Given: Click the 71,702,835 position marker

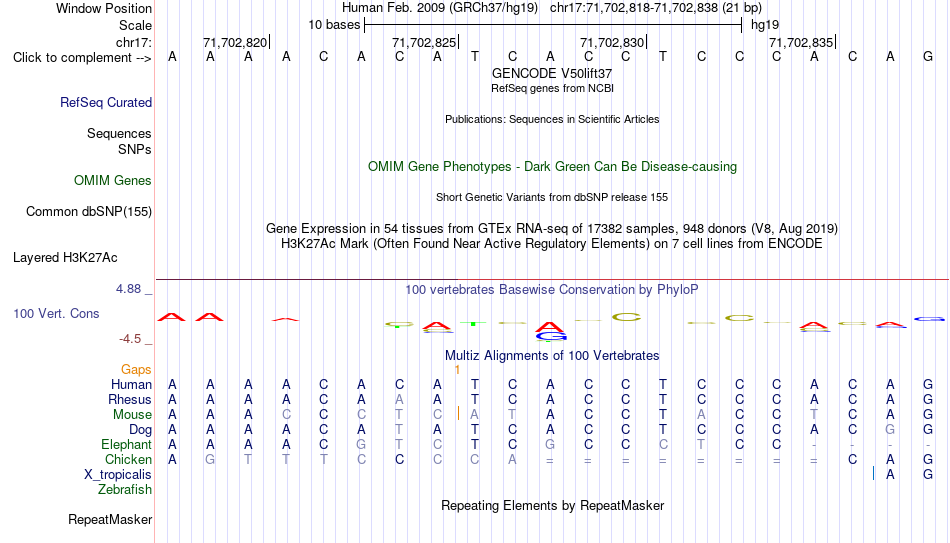Looking at the screenshot, I should (801, 42).
